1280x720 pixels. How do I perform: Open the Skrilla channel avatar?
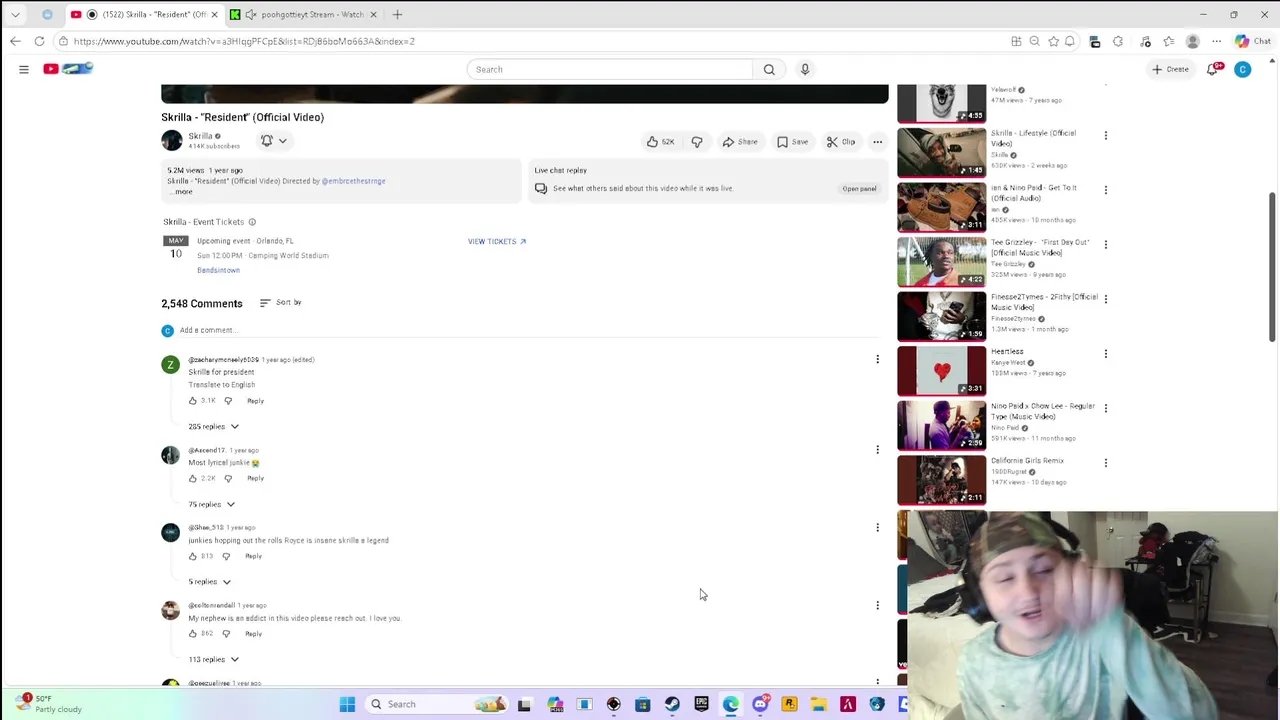click(172, 141)
